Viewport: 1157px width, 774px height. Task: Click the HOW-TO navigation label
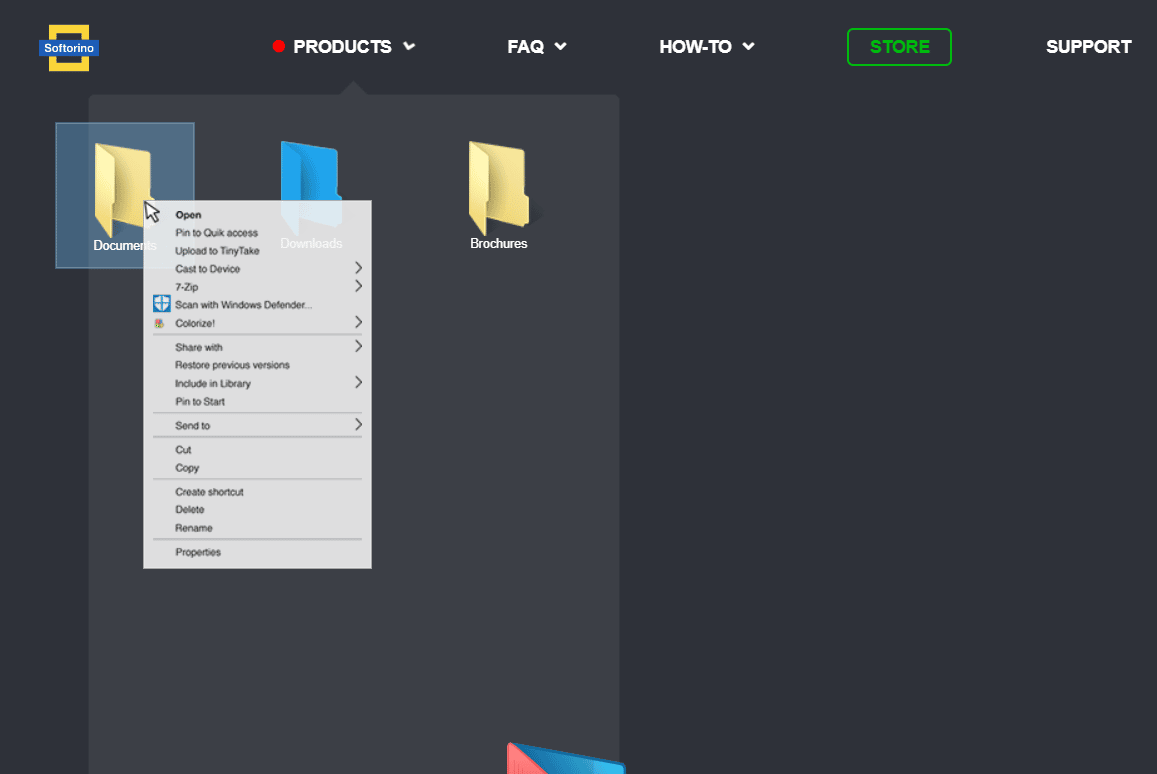(x=695, y=46)
